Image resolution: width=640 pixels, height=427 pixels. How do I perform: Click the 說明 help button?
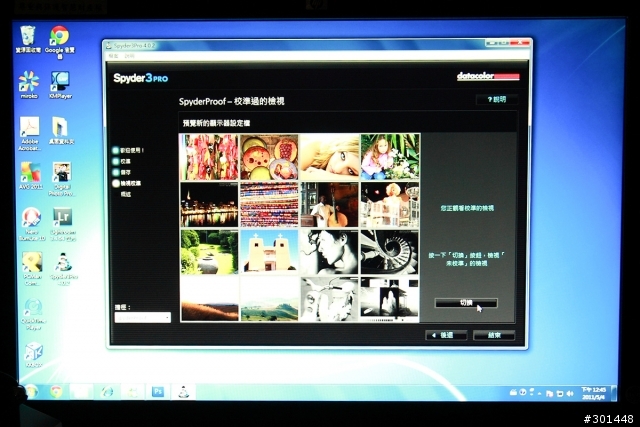[497, 99]
